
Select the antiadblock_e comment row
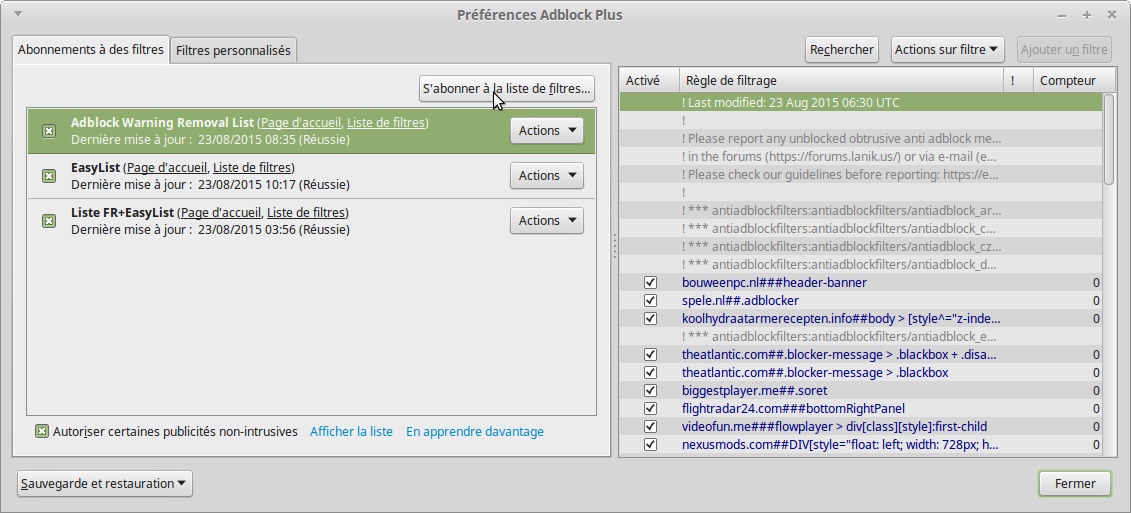pos(861,336)
